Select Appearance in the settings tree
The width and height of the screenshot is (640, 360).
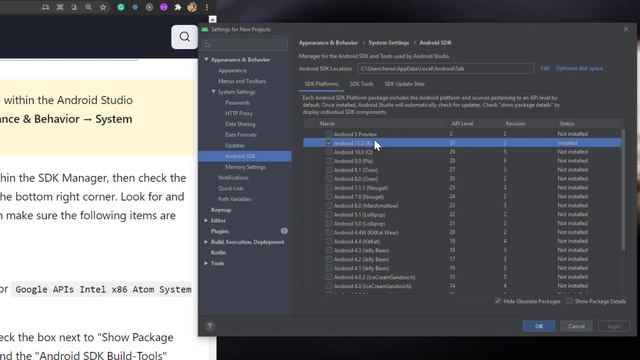pyautogui.click(x=232, y=70)
